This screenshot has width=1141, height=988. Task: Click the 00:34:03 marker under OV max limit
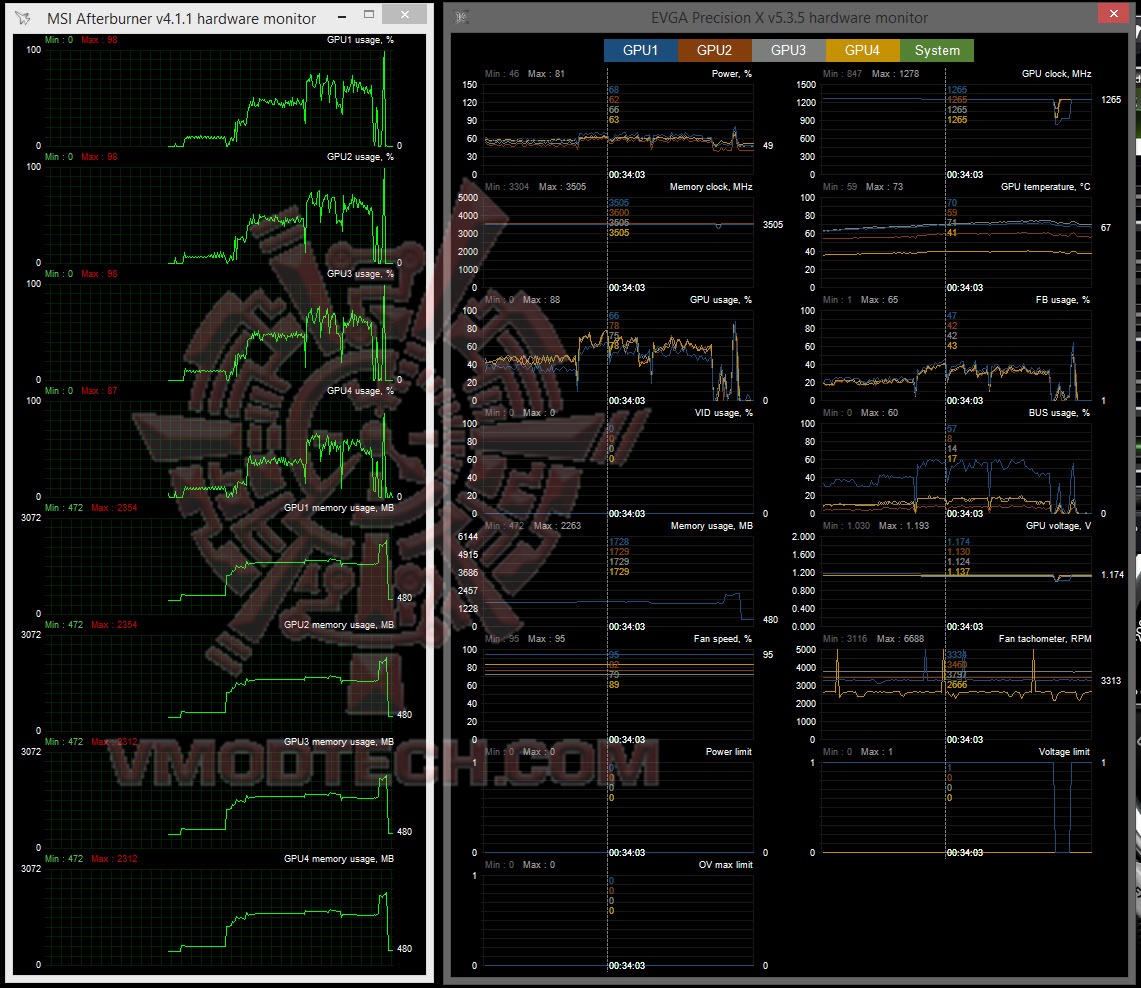point(627,965)
